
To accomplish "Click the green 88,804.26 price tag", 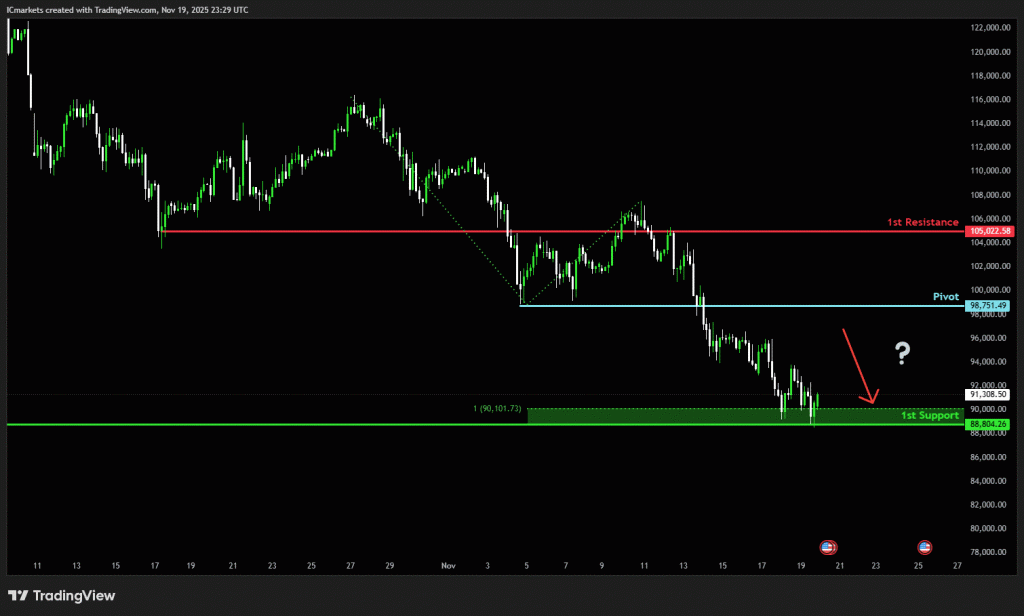I will tap(989, 425).
